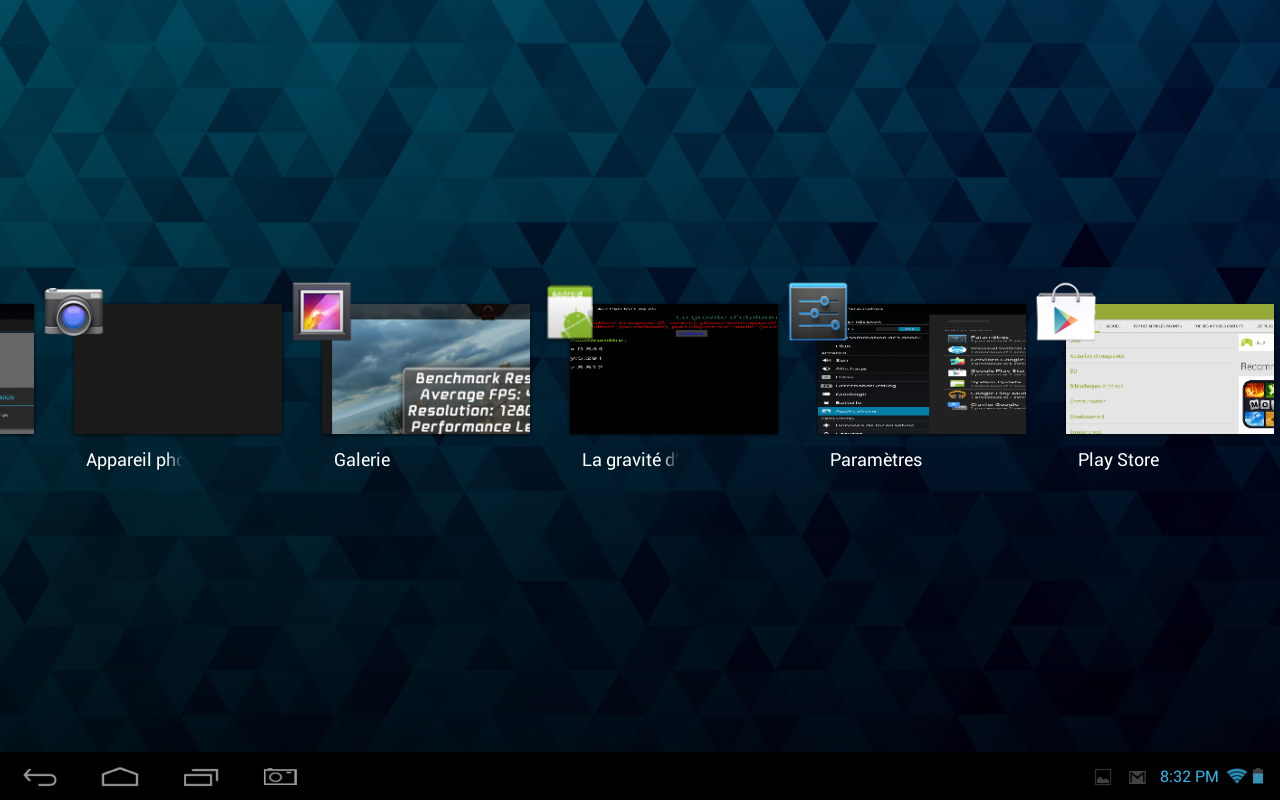
Task: Tap the Recent apps button
Action: tap(200, 777)
